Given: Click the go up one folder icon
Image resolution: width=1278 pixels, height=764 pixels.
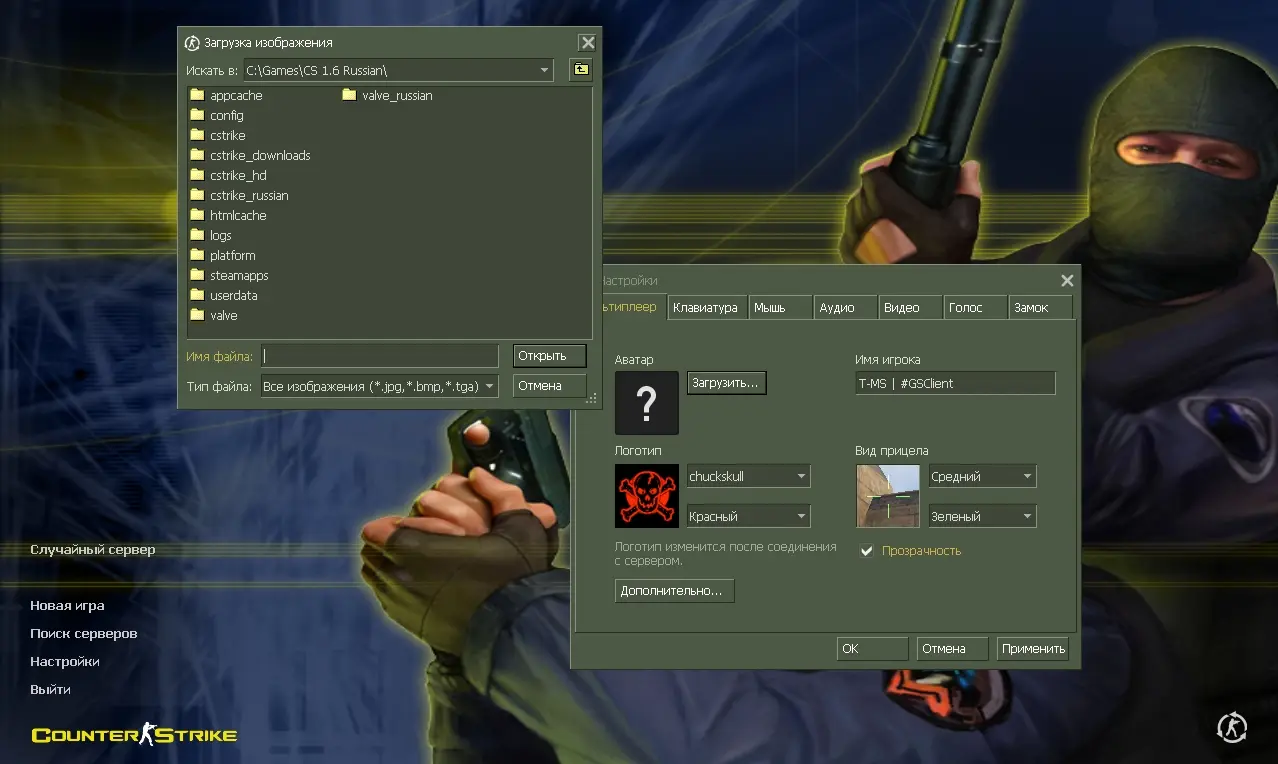Looking at the screenshot, I should point(581,70).
